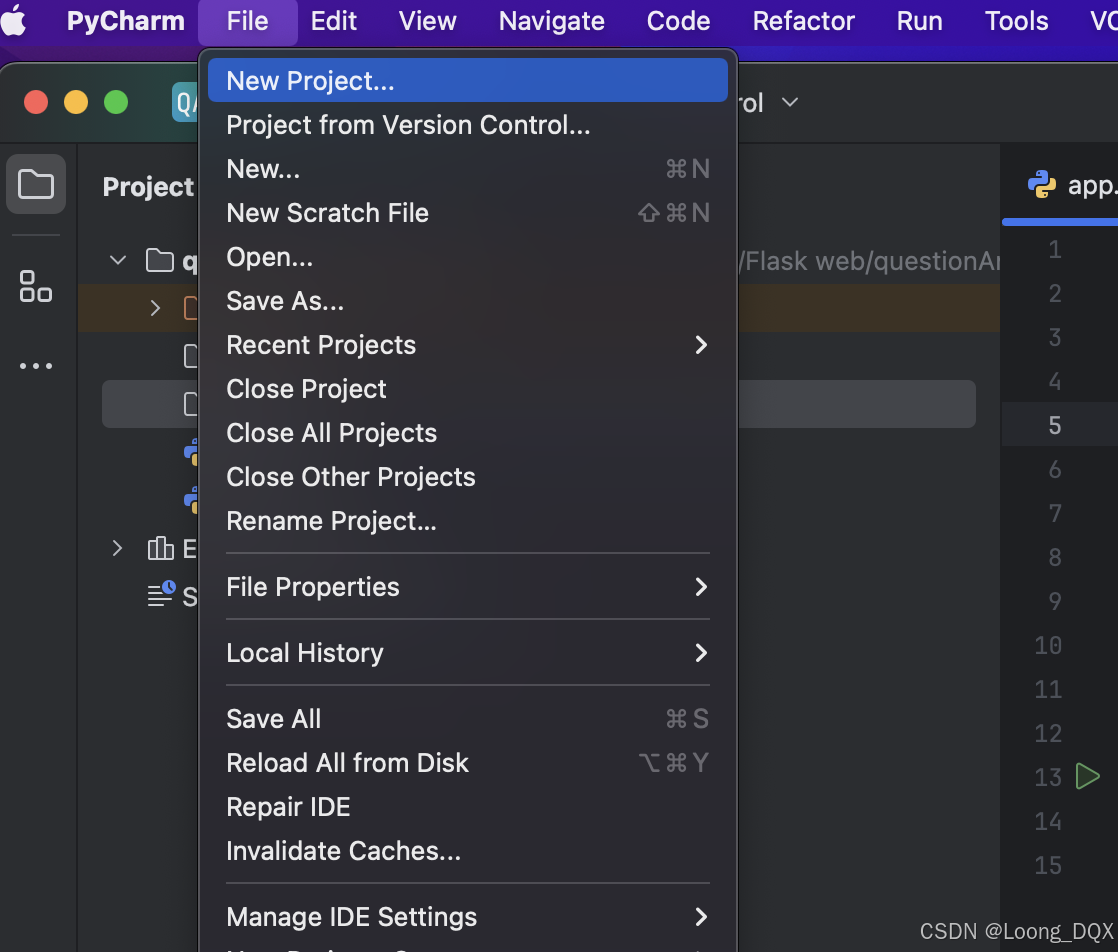The width and height of the screenshot is (1118, 952).
Task: Choose Project from Version Control
Action: coord(408,125)
